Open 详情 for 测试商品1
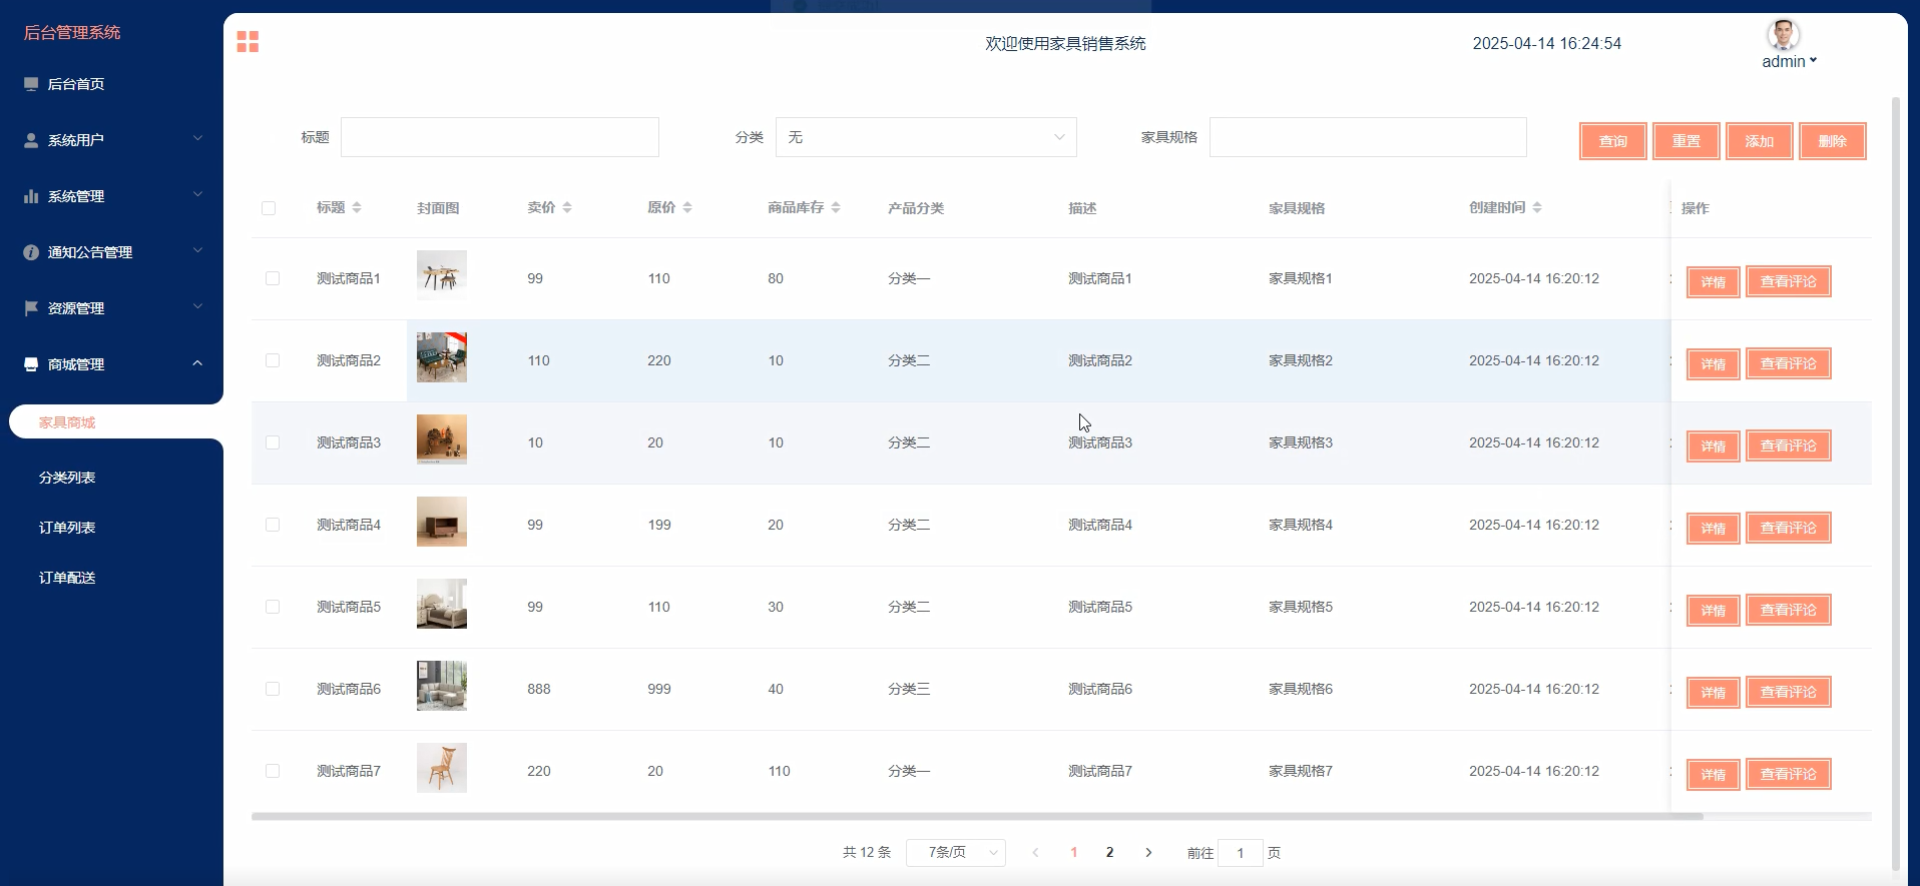Viewport: 1920px width, 886px height. pyautogui.click(x=1713, y=282)
